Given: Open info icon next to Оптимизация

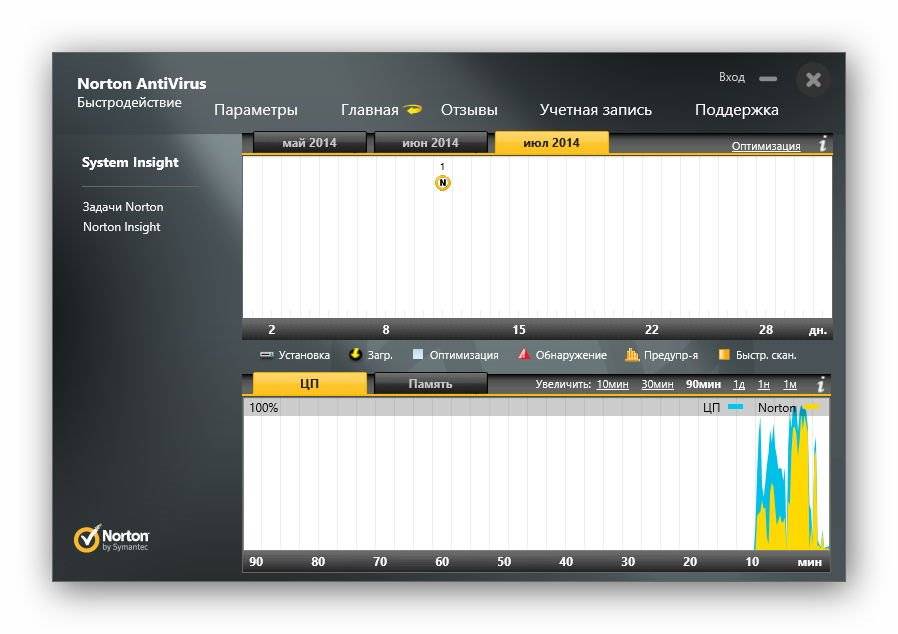Looking at the screenshot, I should (x=823, y=144).
